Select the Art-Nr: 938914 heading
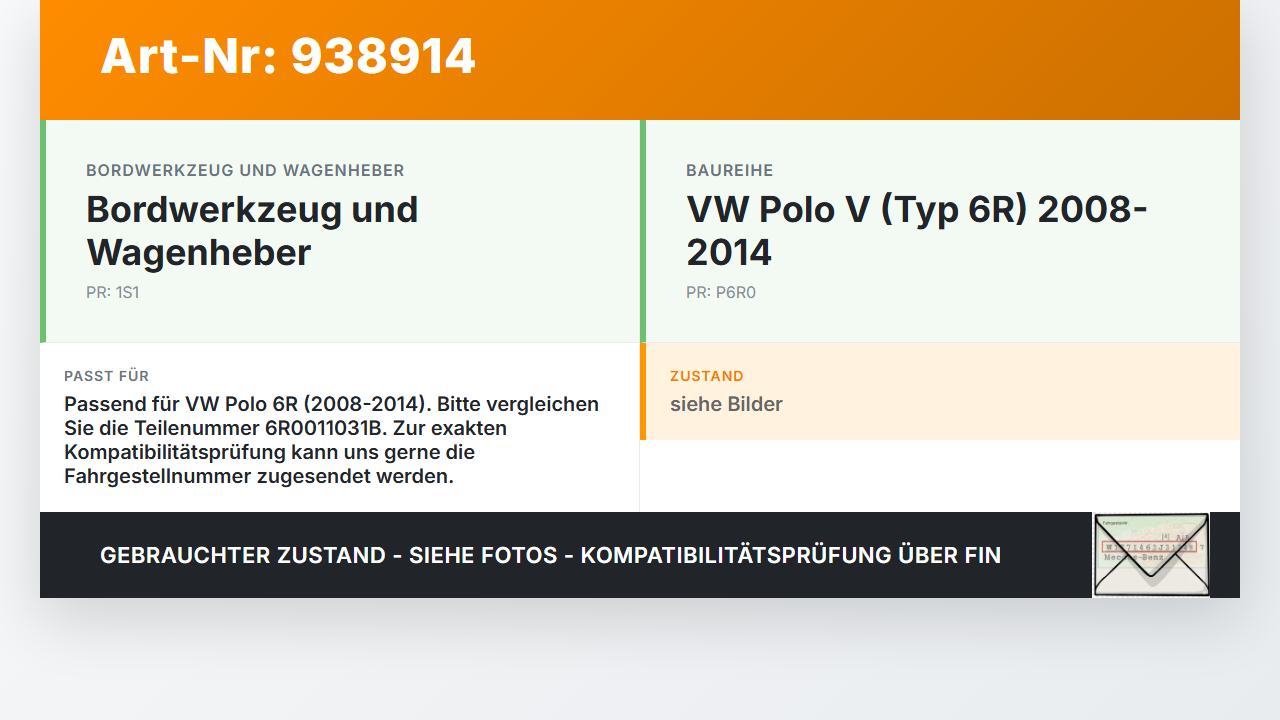This screenshot has width=1280, height=720. pyautogui.click(x=288, y=56)
